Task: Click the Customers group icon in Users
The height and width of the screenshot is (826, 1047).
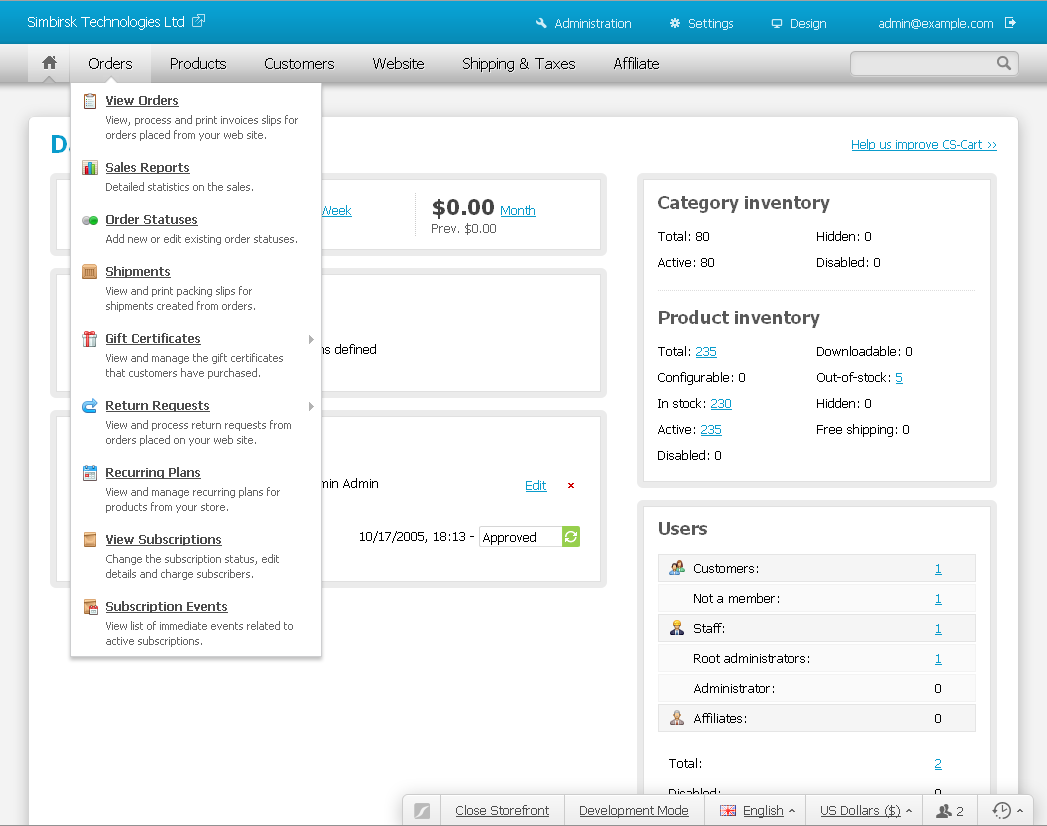Action: coord(677,568)
